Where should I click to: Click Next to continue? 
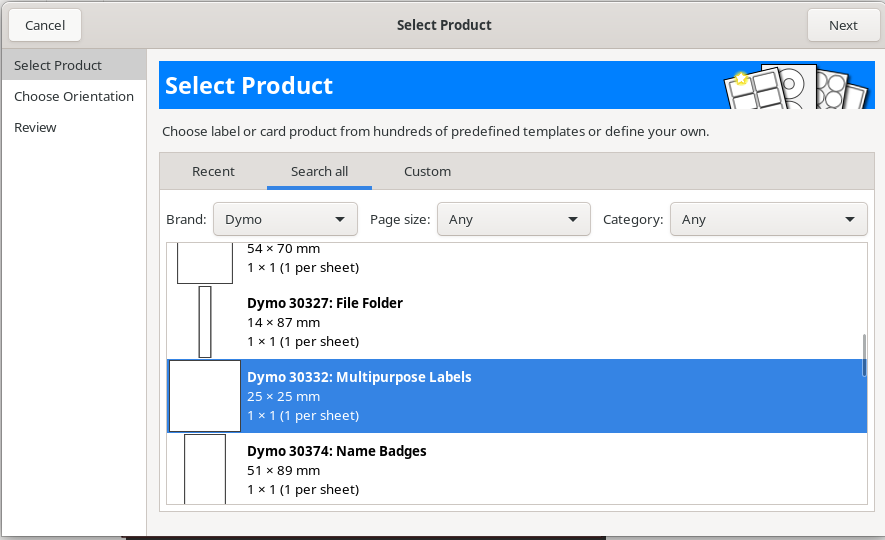pos(842,25)
